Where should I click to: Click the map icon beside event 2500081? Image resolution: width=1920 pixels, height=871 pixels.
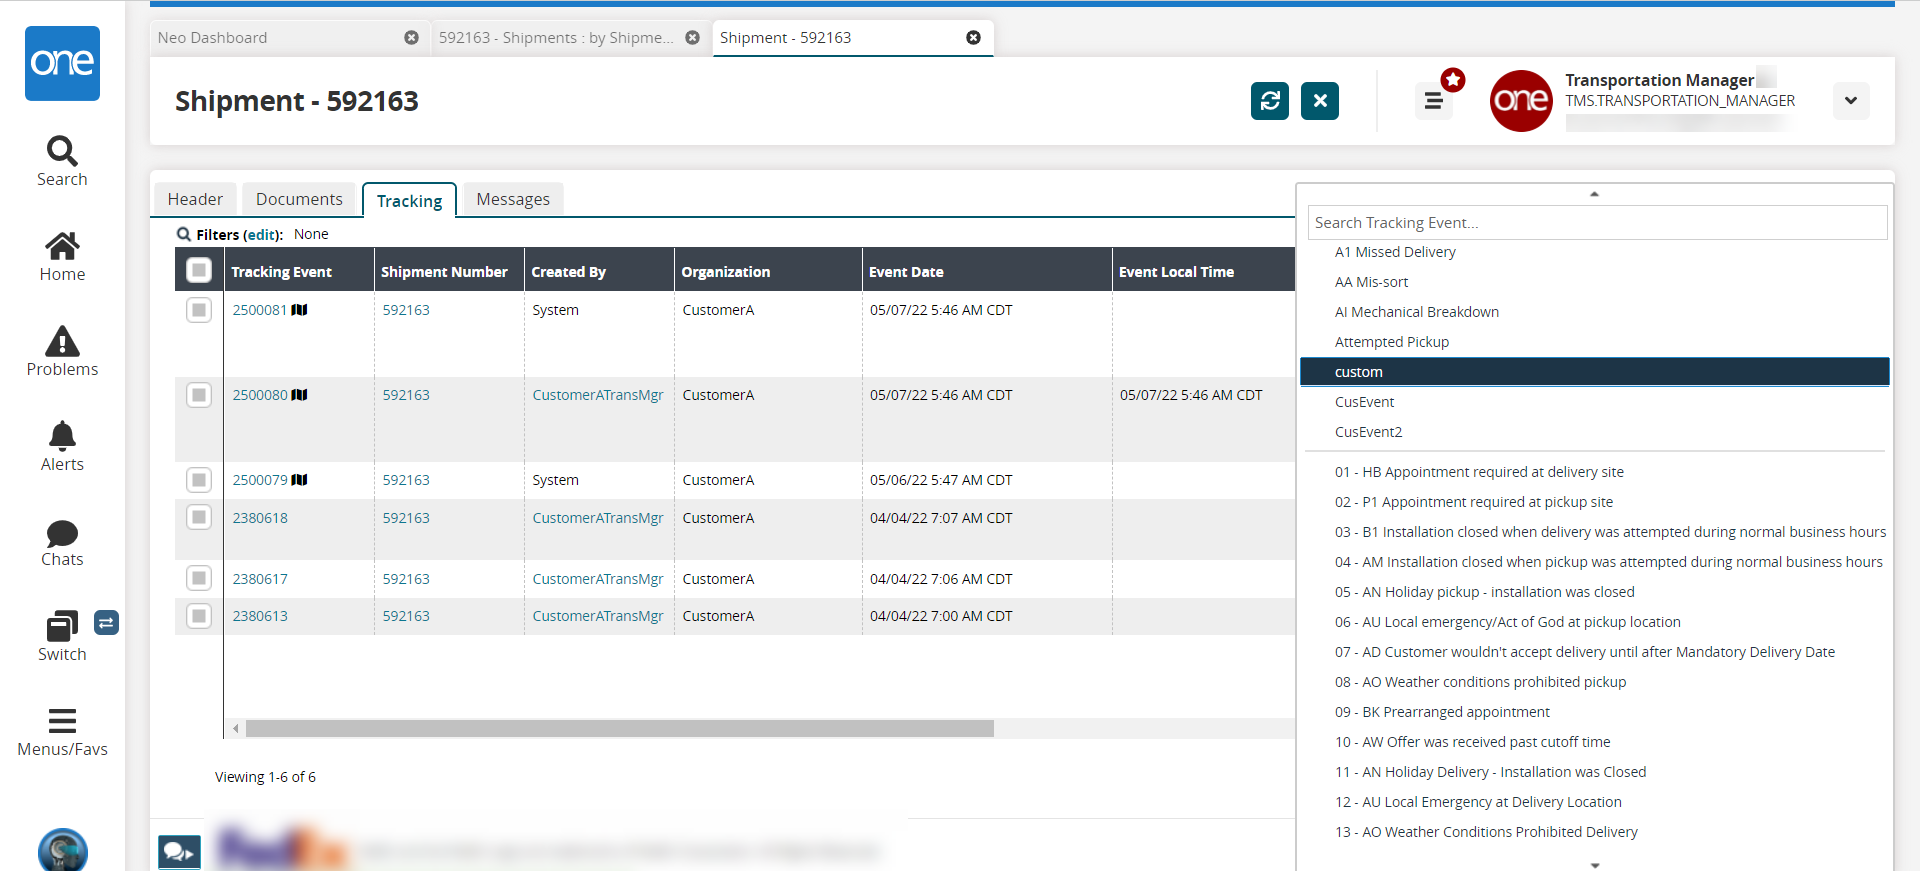click(x=300, y=310)
